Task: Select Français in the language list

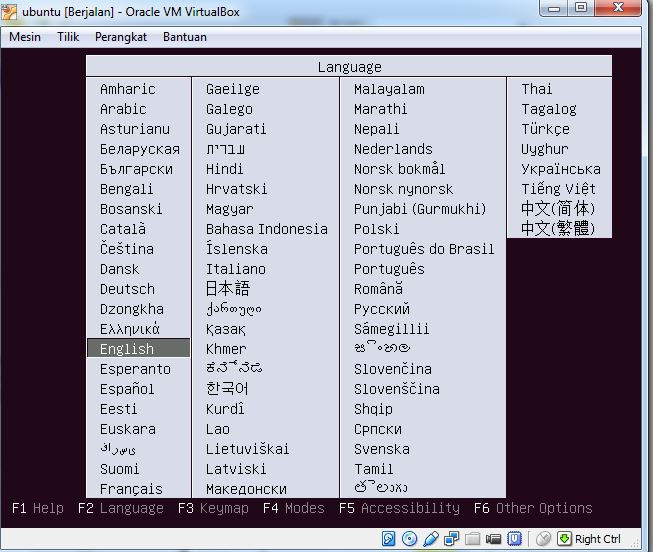Action: click(131, 489)
